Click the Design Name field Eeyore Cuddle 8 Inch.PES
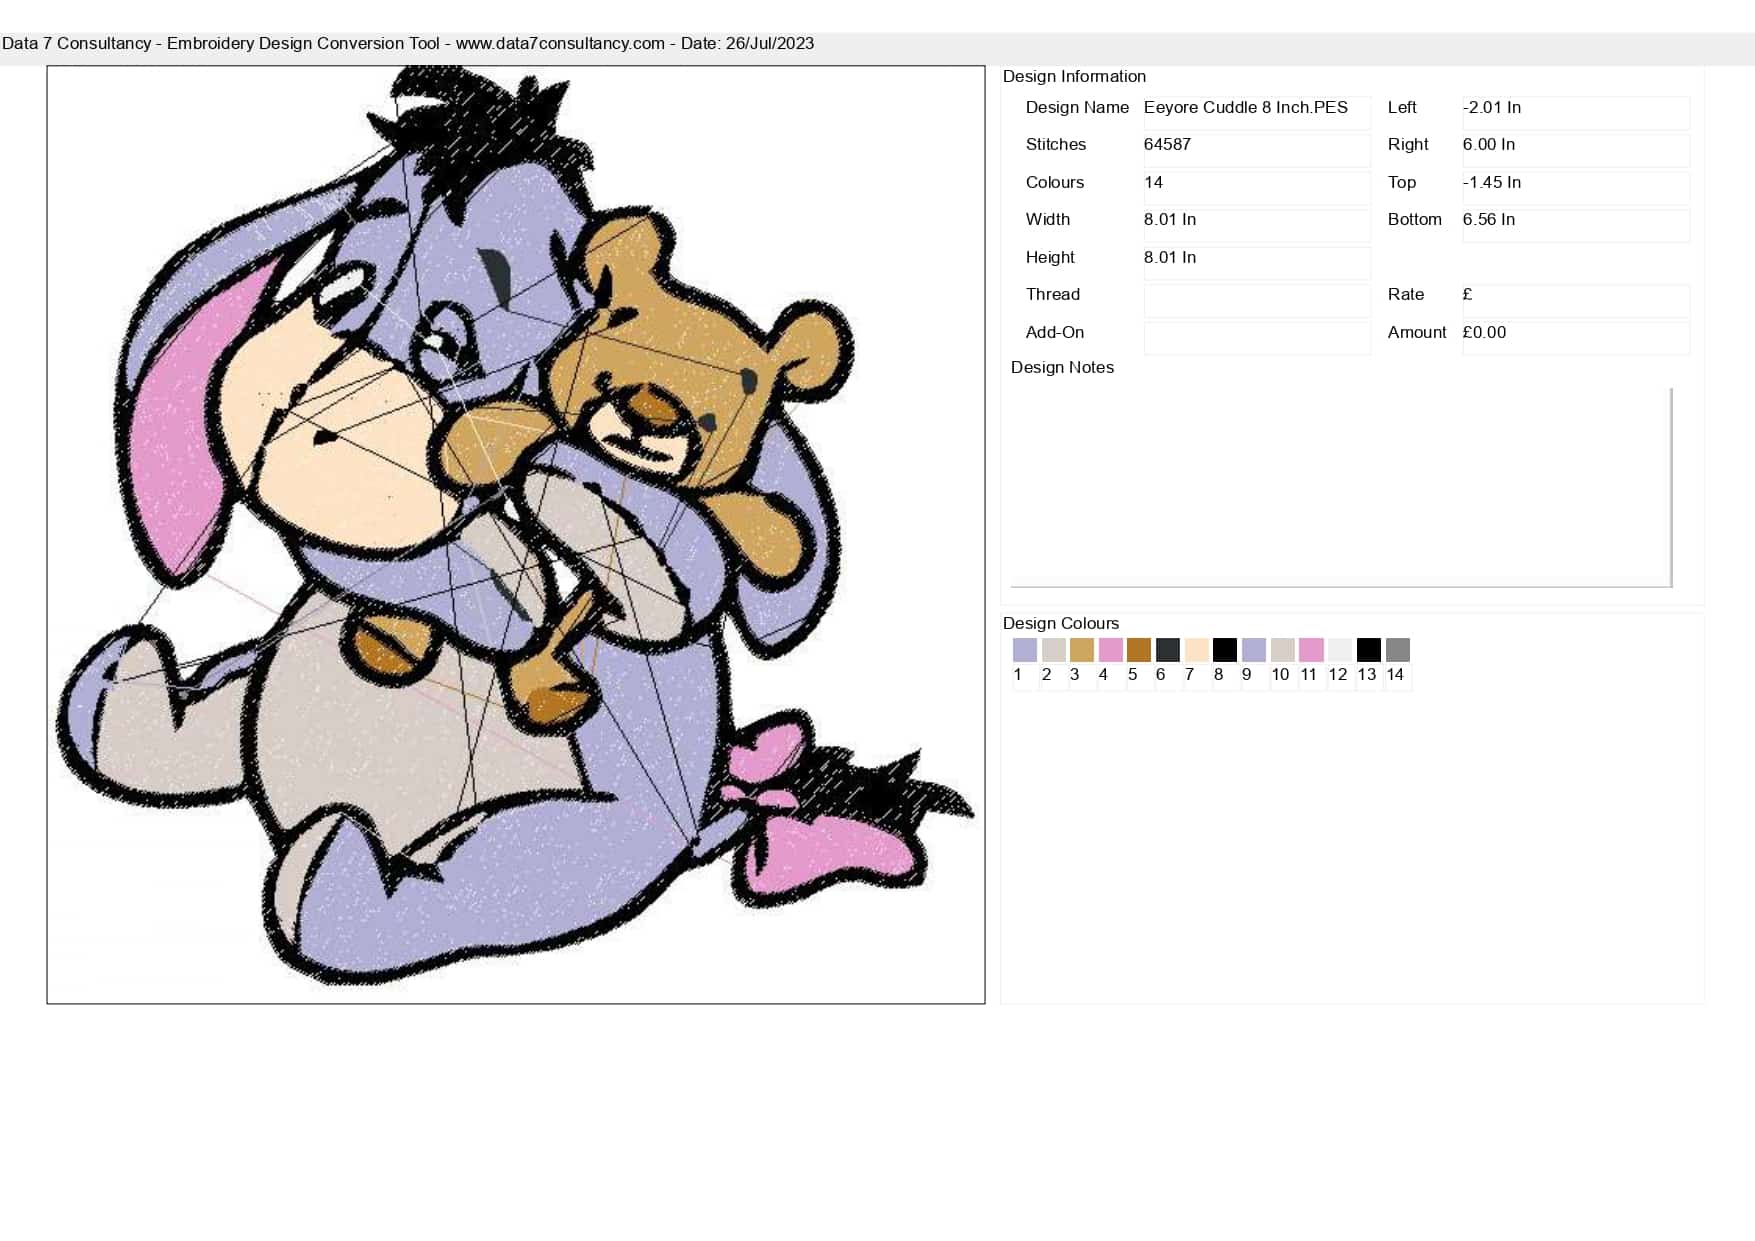 tap(1257, 112)
